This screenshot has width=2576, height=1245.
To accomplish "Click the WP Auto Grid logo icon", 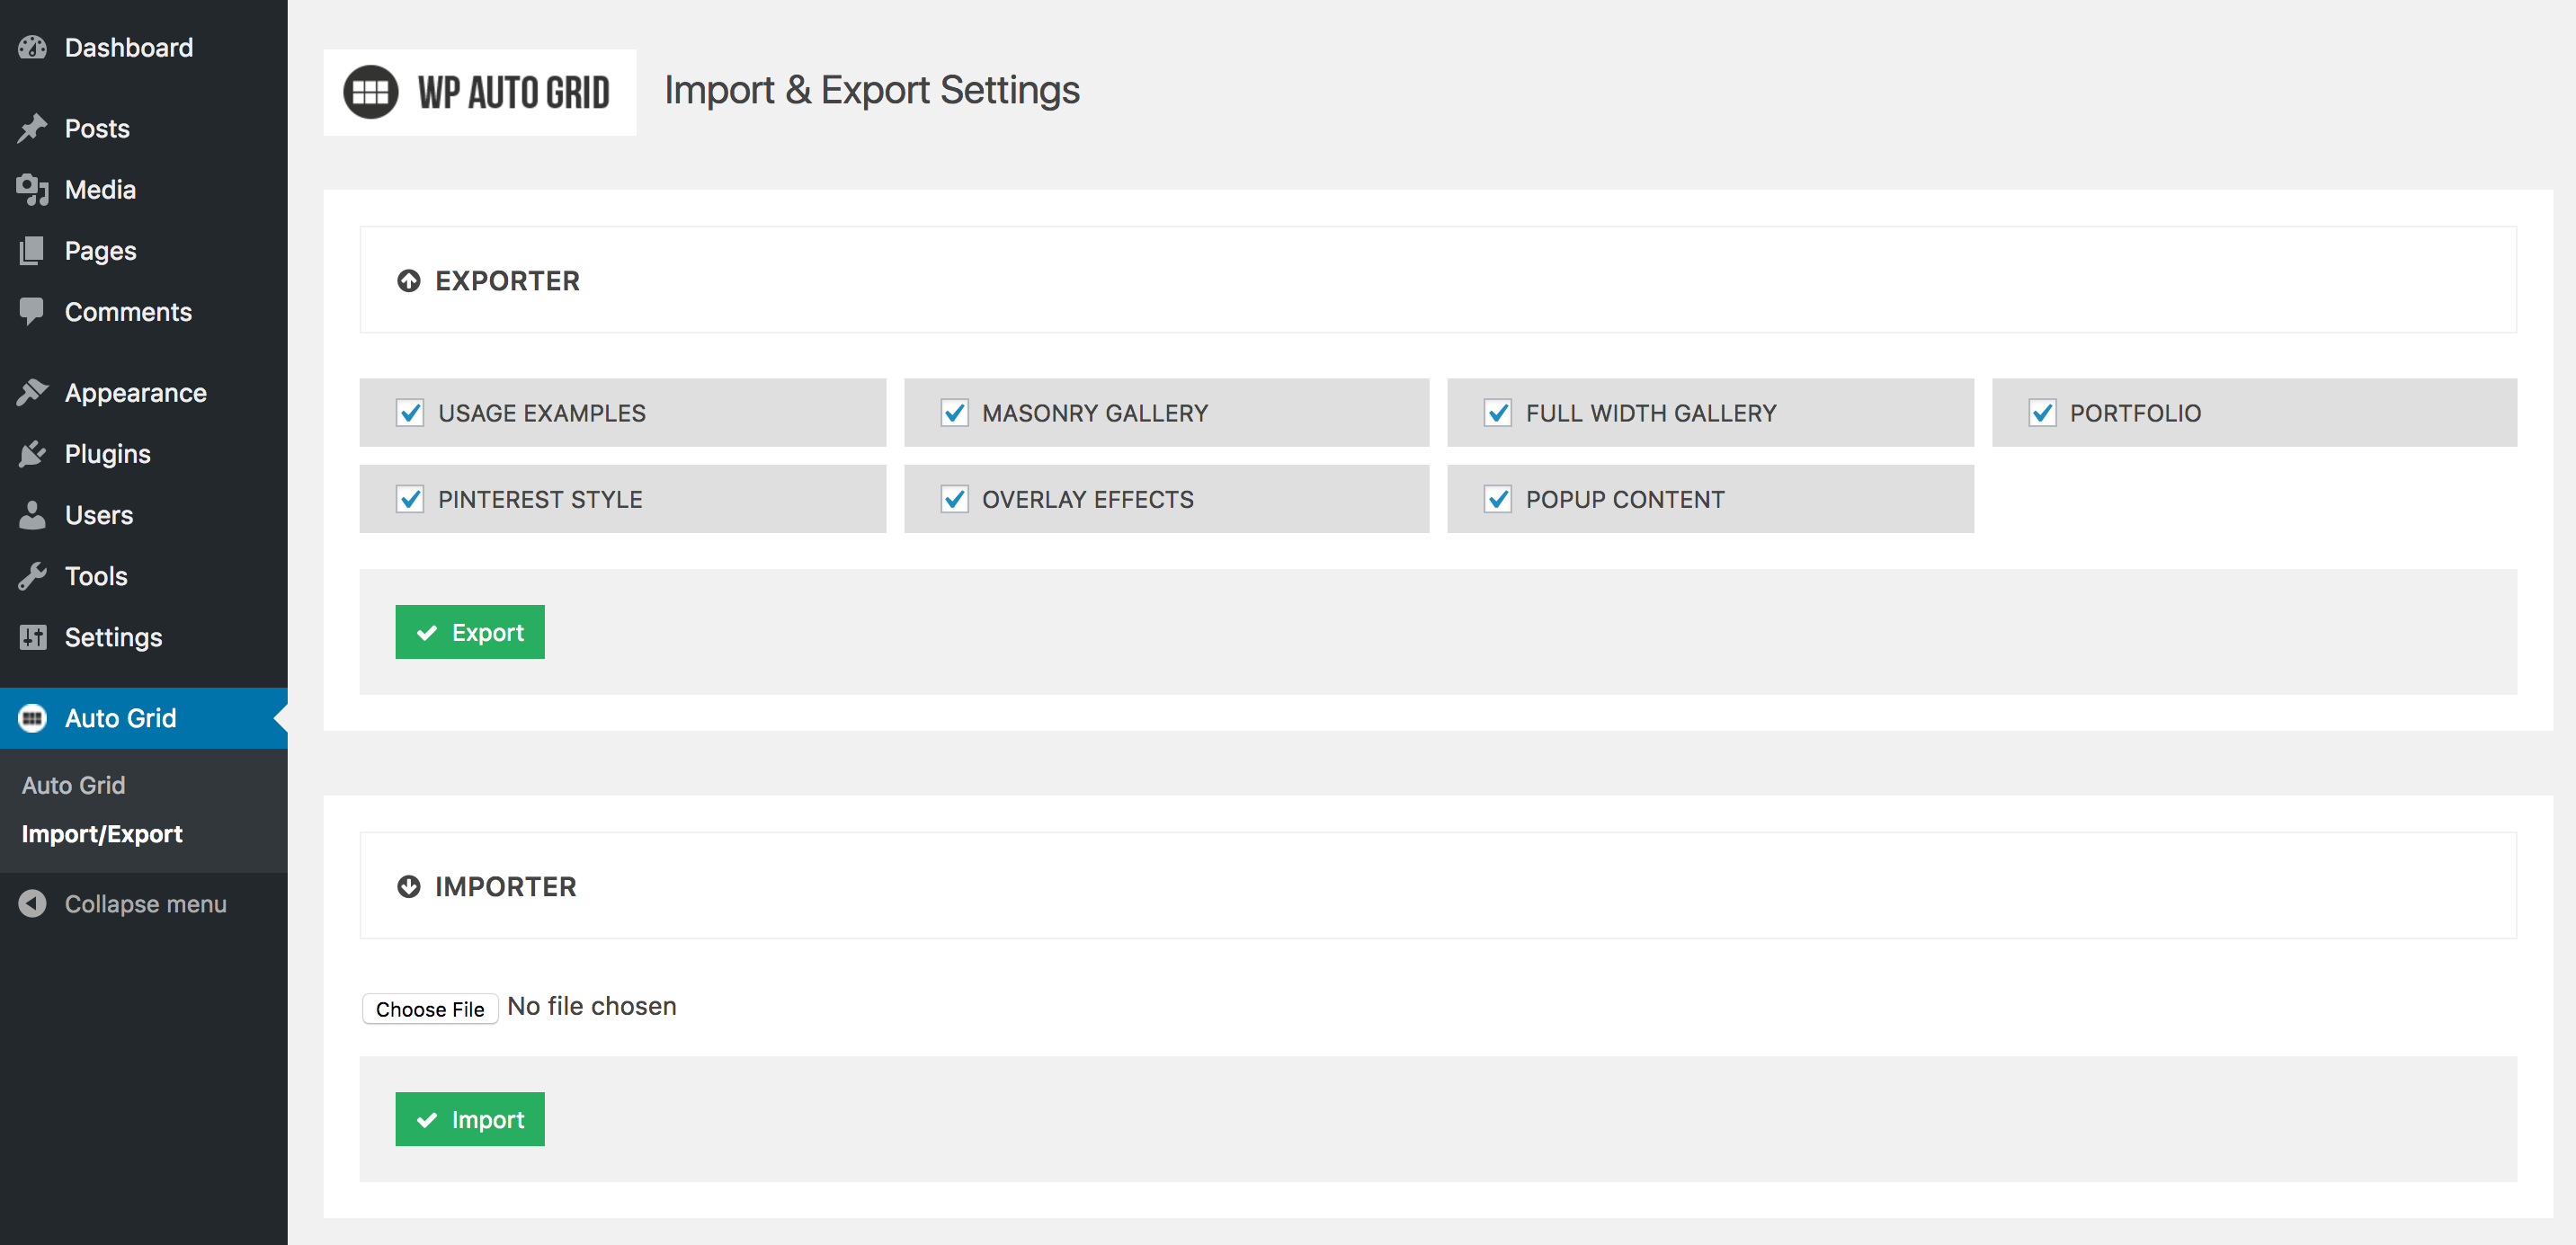I will [370, 92].
